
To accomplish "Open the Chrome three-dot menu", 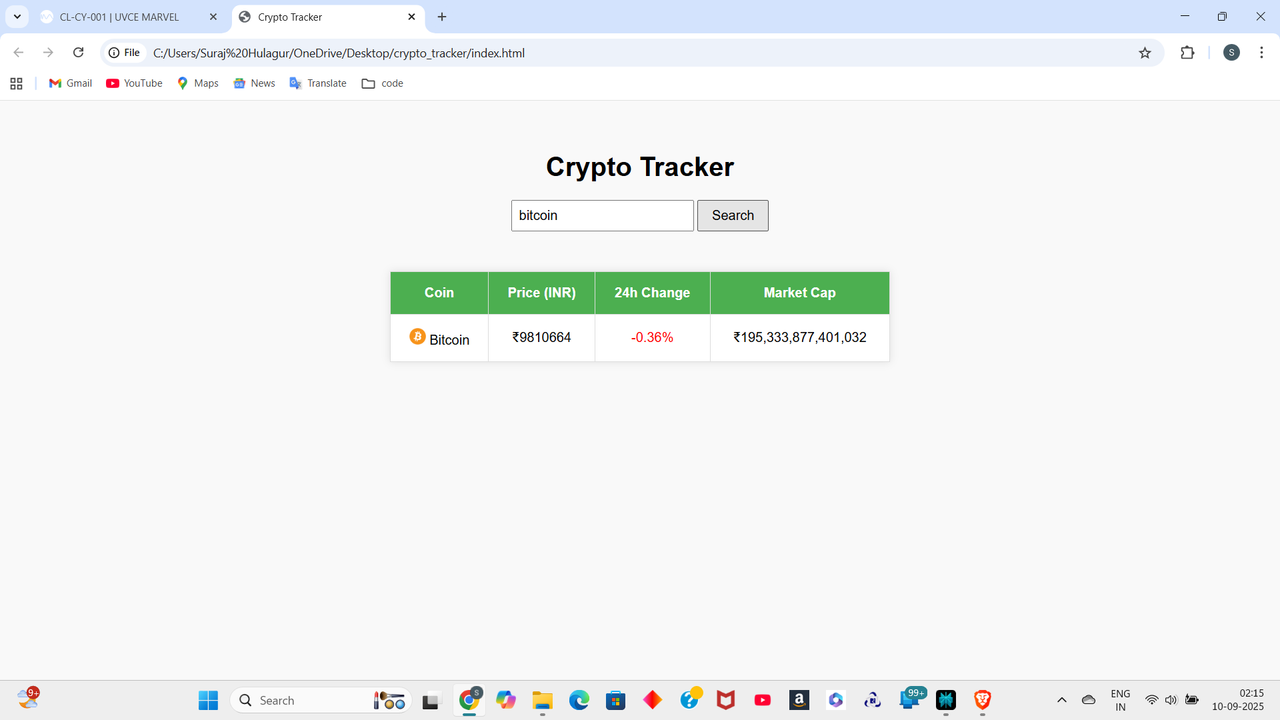I will pyautogui.click(x=1262, y=53).
